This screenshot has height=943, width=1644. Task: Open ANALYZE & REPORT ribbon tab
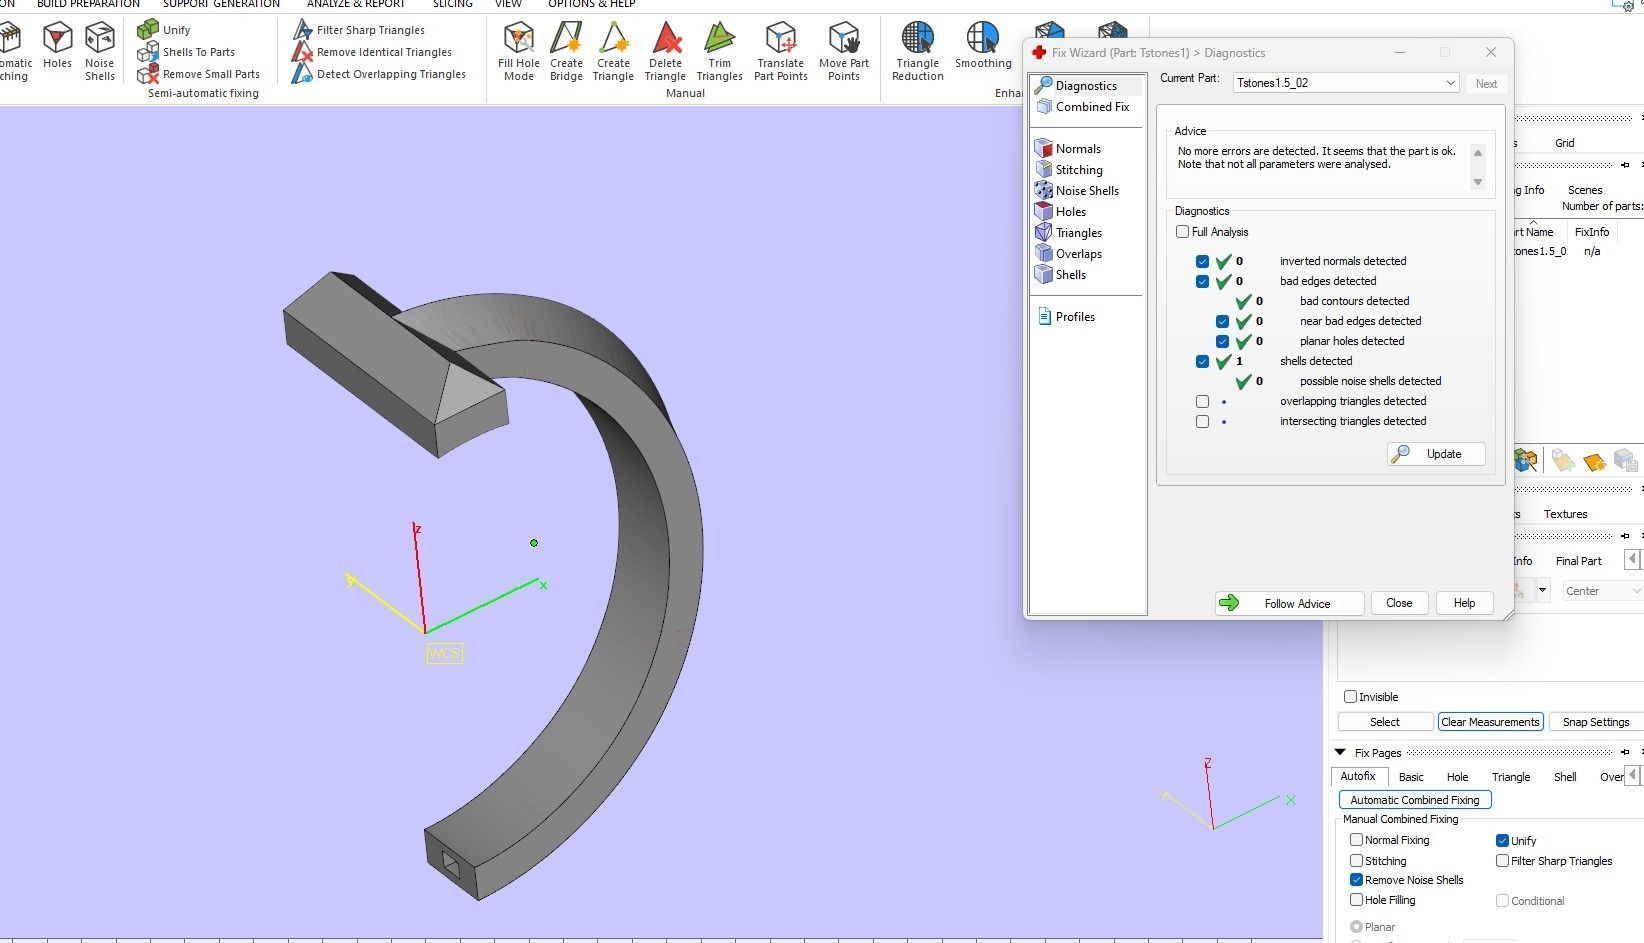tap(356, 4)
